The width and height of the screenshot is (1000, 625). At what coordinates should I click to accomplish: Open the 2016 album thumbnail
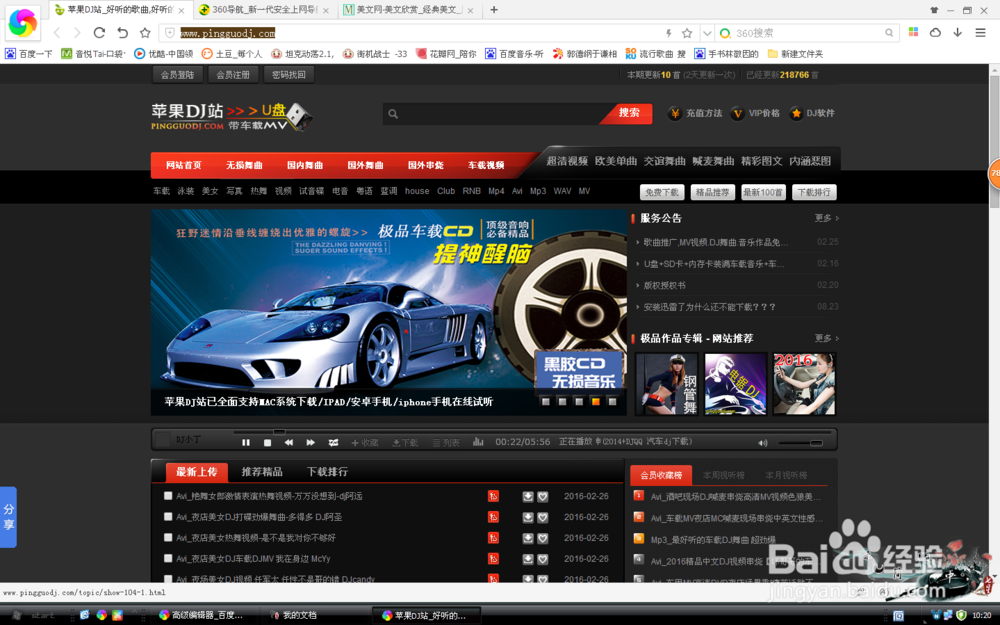[804, 384]
